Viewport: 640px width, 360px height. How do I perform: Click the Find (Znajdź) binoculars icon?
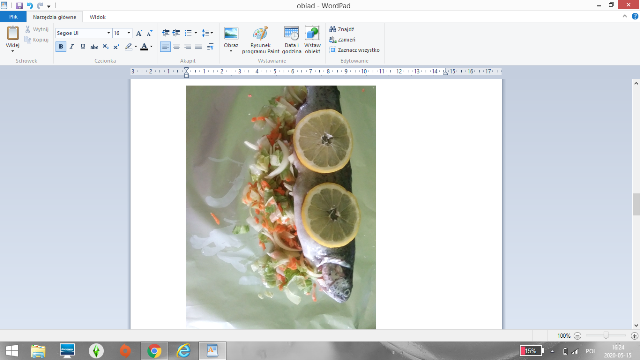333,29
